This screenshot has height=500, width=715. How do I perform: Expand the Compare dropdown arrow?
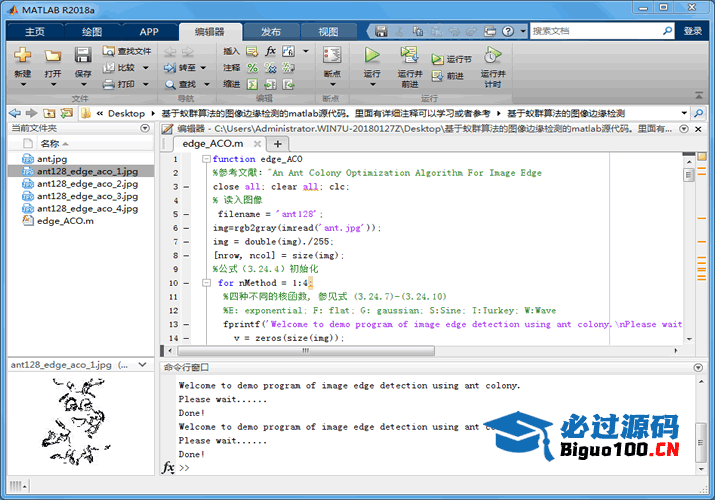click(145, 68)
